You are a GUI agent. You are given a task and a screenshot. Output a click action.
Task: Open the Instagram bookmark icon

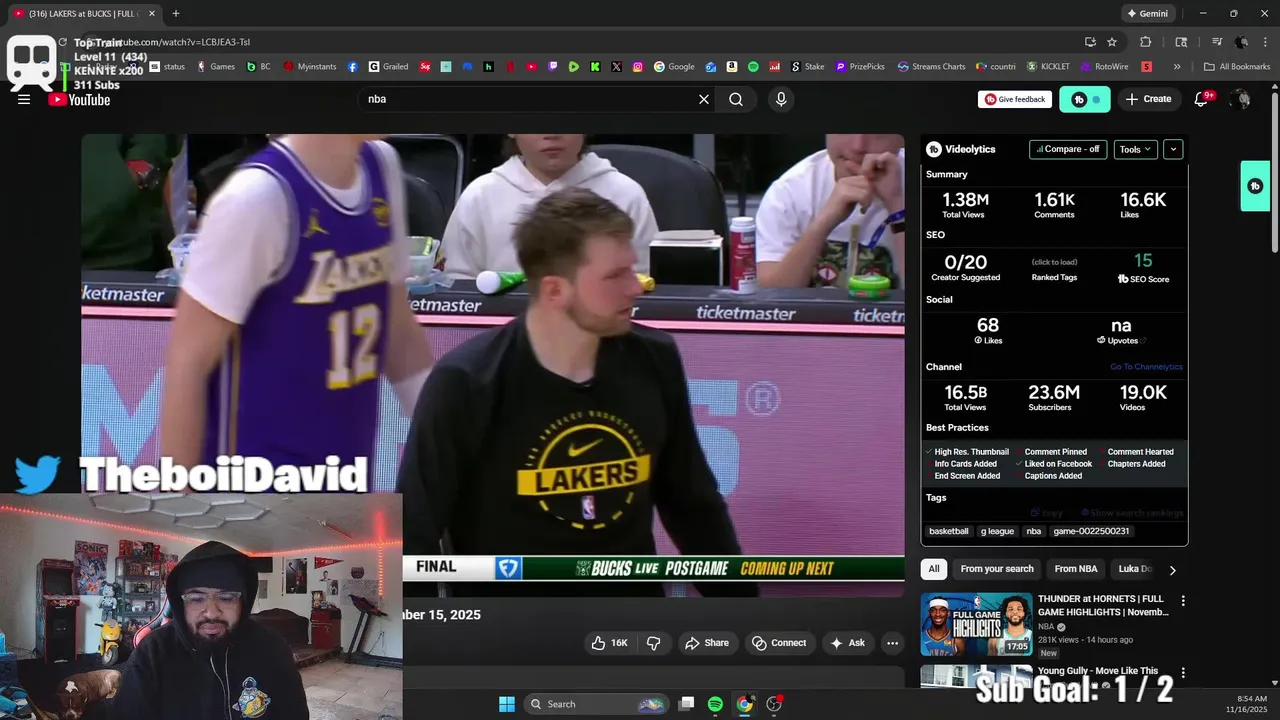(638, 67)
